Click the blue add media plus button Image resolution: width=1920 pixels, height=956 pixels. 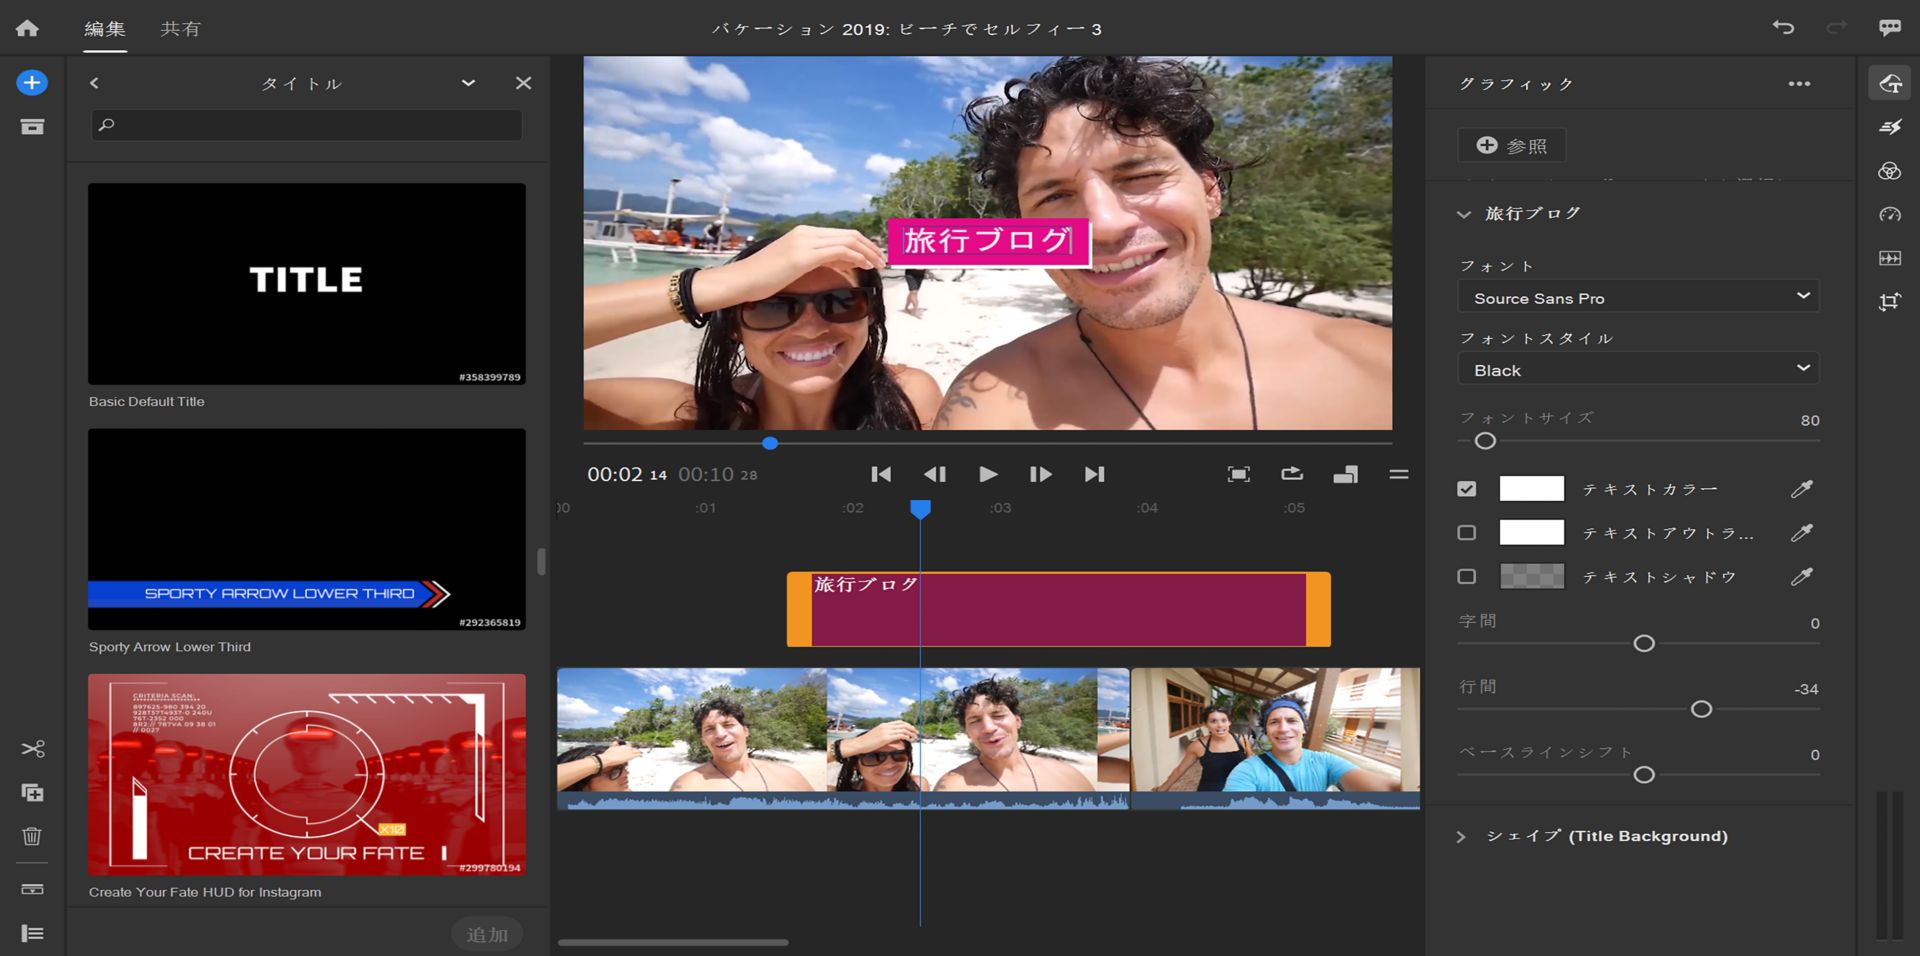(x=32, y=83)
